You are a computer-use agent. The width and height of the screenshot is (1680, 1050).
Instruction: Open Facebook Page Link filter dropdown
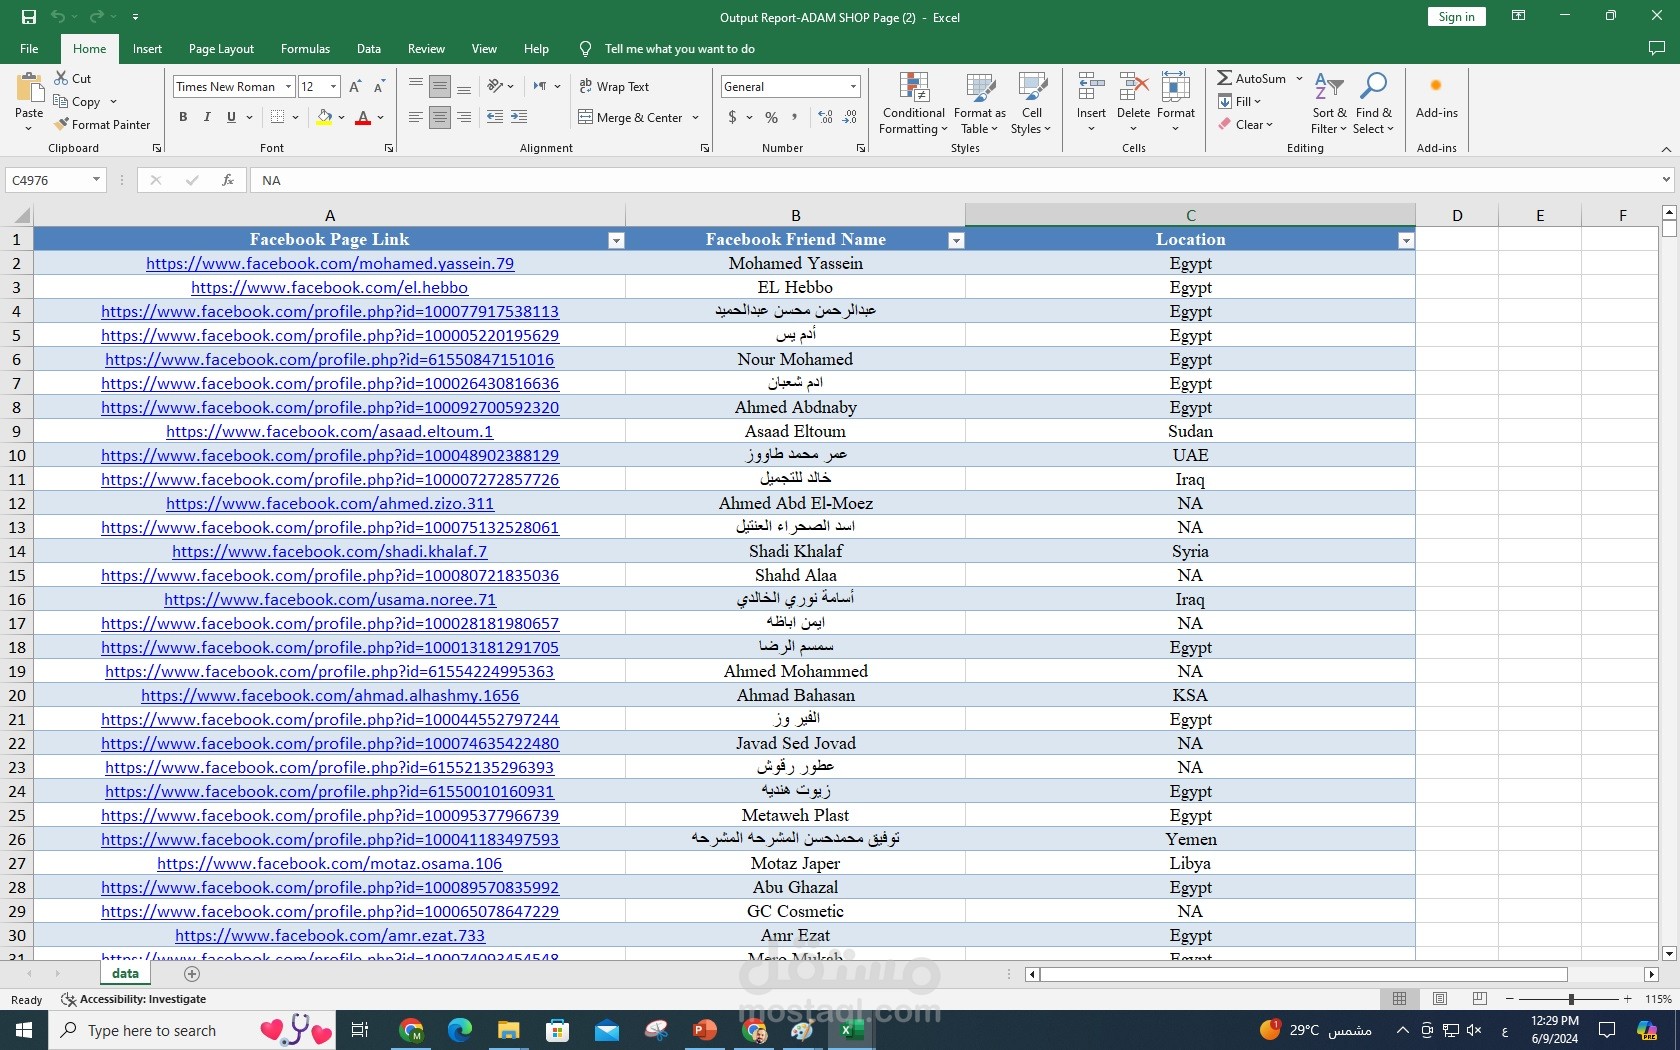616,240
